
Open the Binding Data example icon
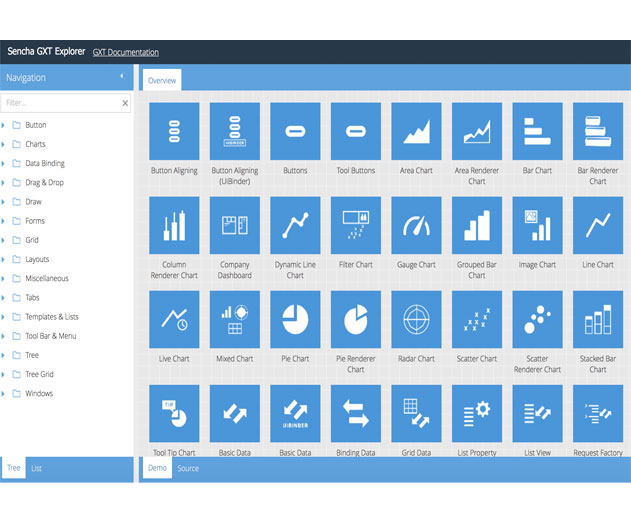pyautogui.click(x=356, y=414)
